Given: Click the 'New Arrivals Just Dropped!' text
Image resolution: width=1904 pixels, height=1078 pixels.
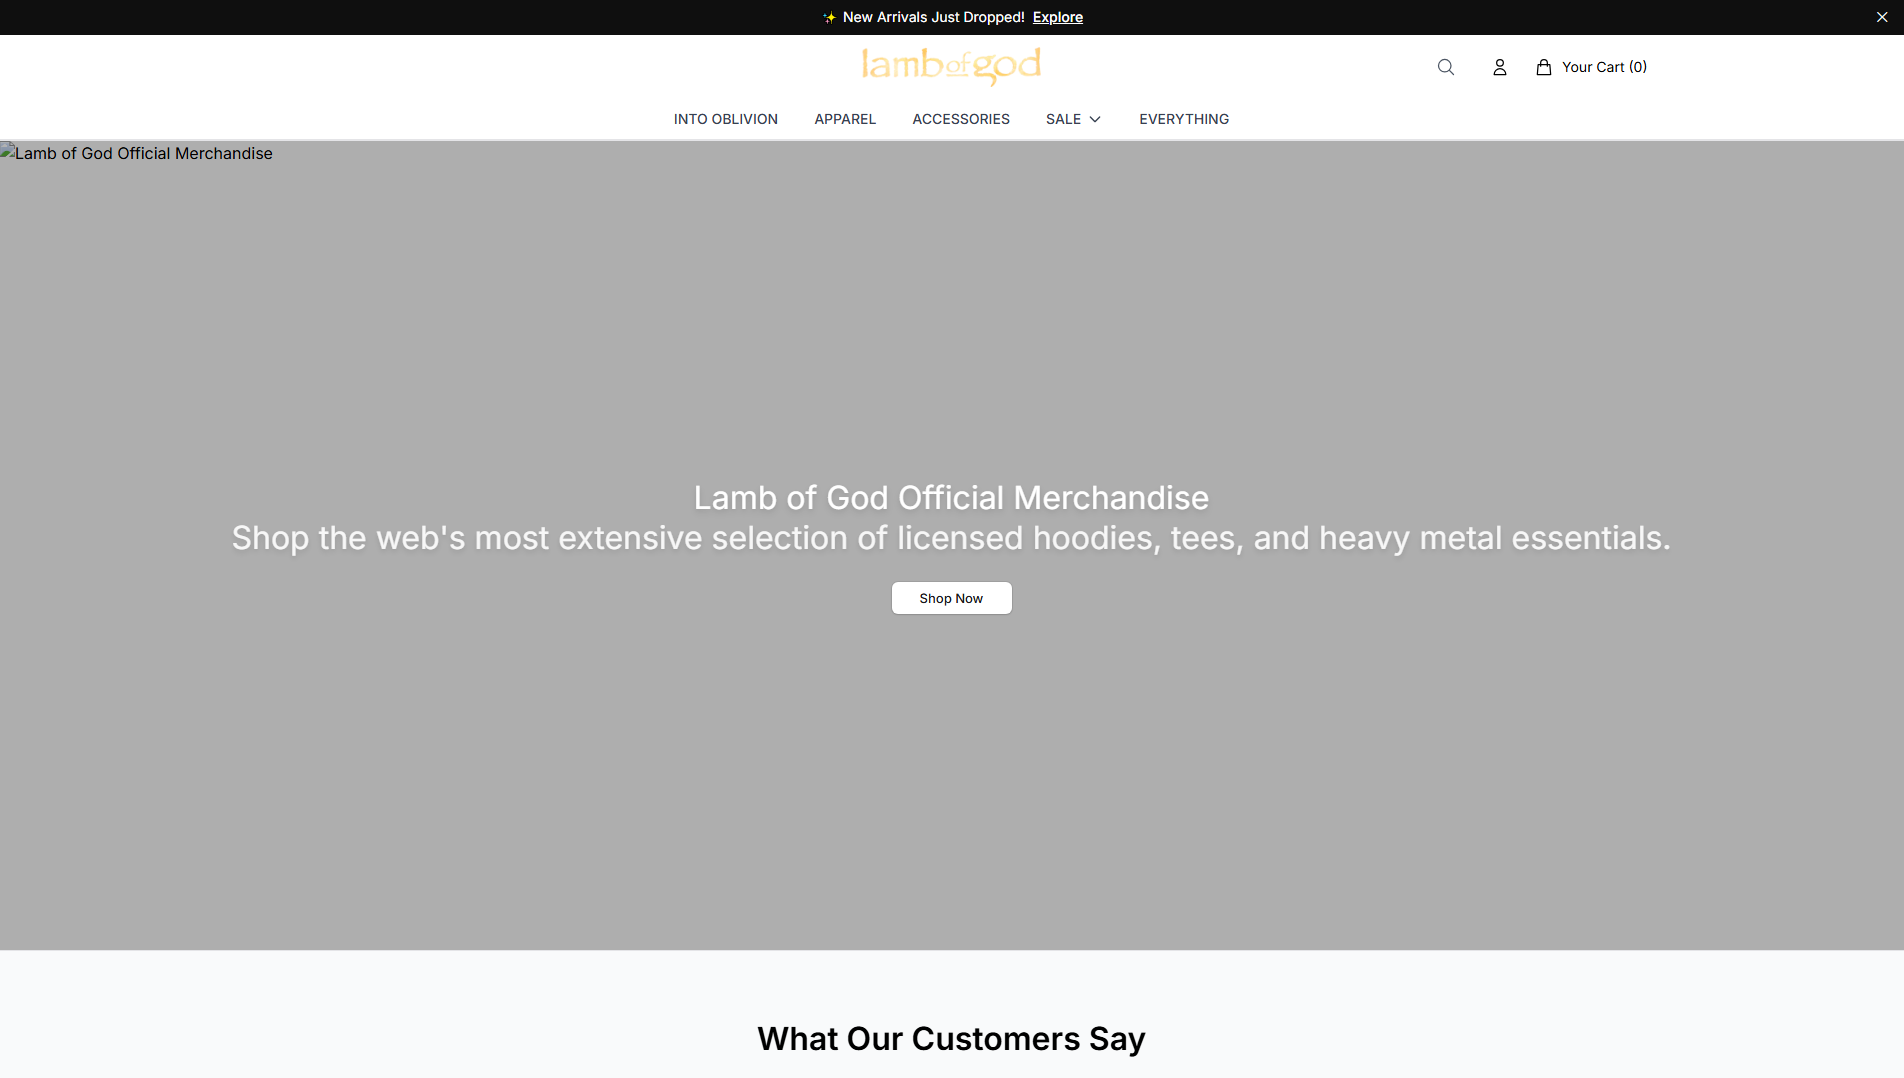Looking at the screenshot, I should [x=934, y=17].
